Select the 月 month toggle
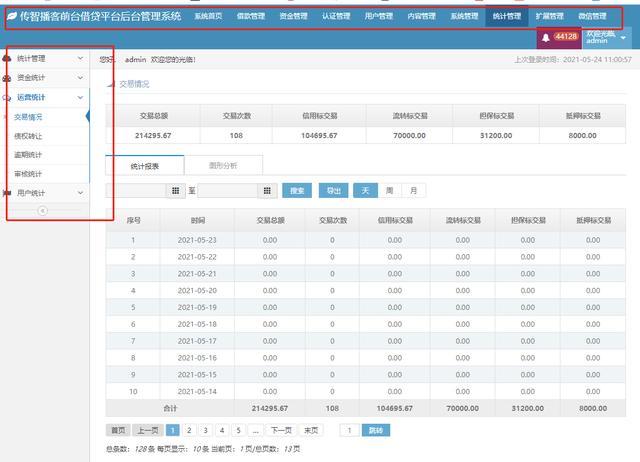This screenshot has height=462, width=640. (x=413, y=191)
